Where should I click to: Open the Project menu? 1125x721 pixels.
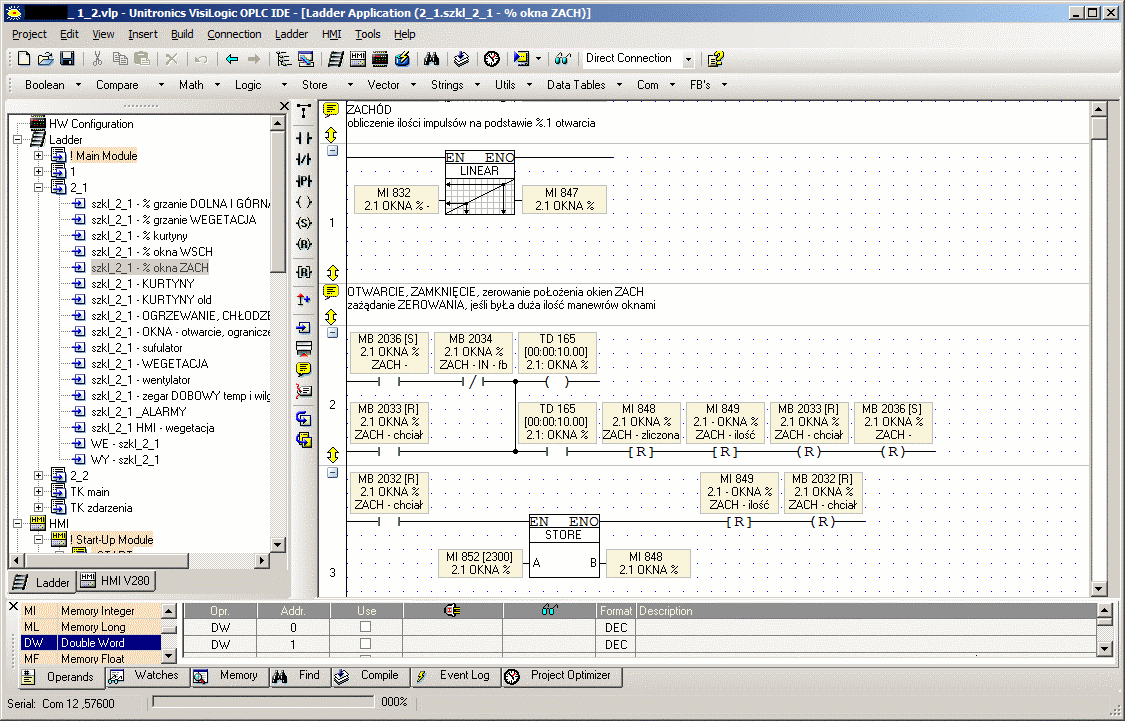[x=29, y=34]
